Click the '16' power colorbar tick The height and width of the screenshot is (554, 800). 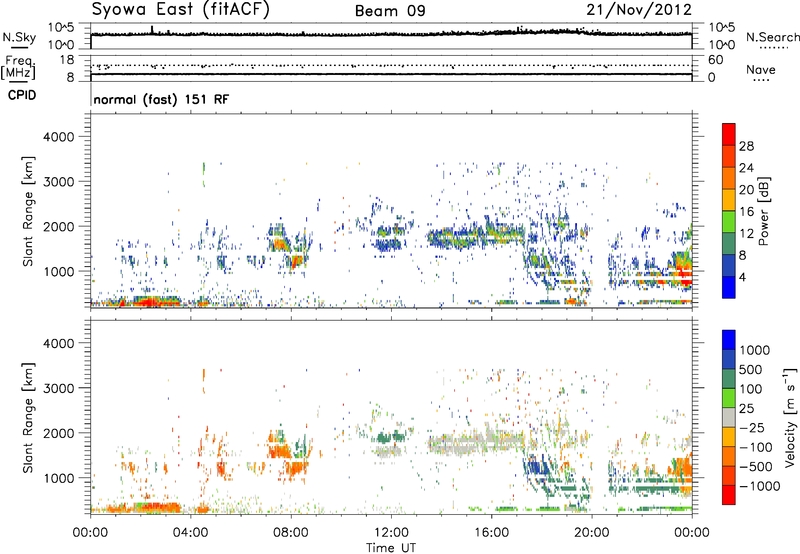(746, 212)
